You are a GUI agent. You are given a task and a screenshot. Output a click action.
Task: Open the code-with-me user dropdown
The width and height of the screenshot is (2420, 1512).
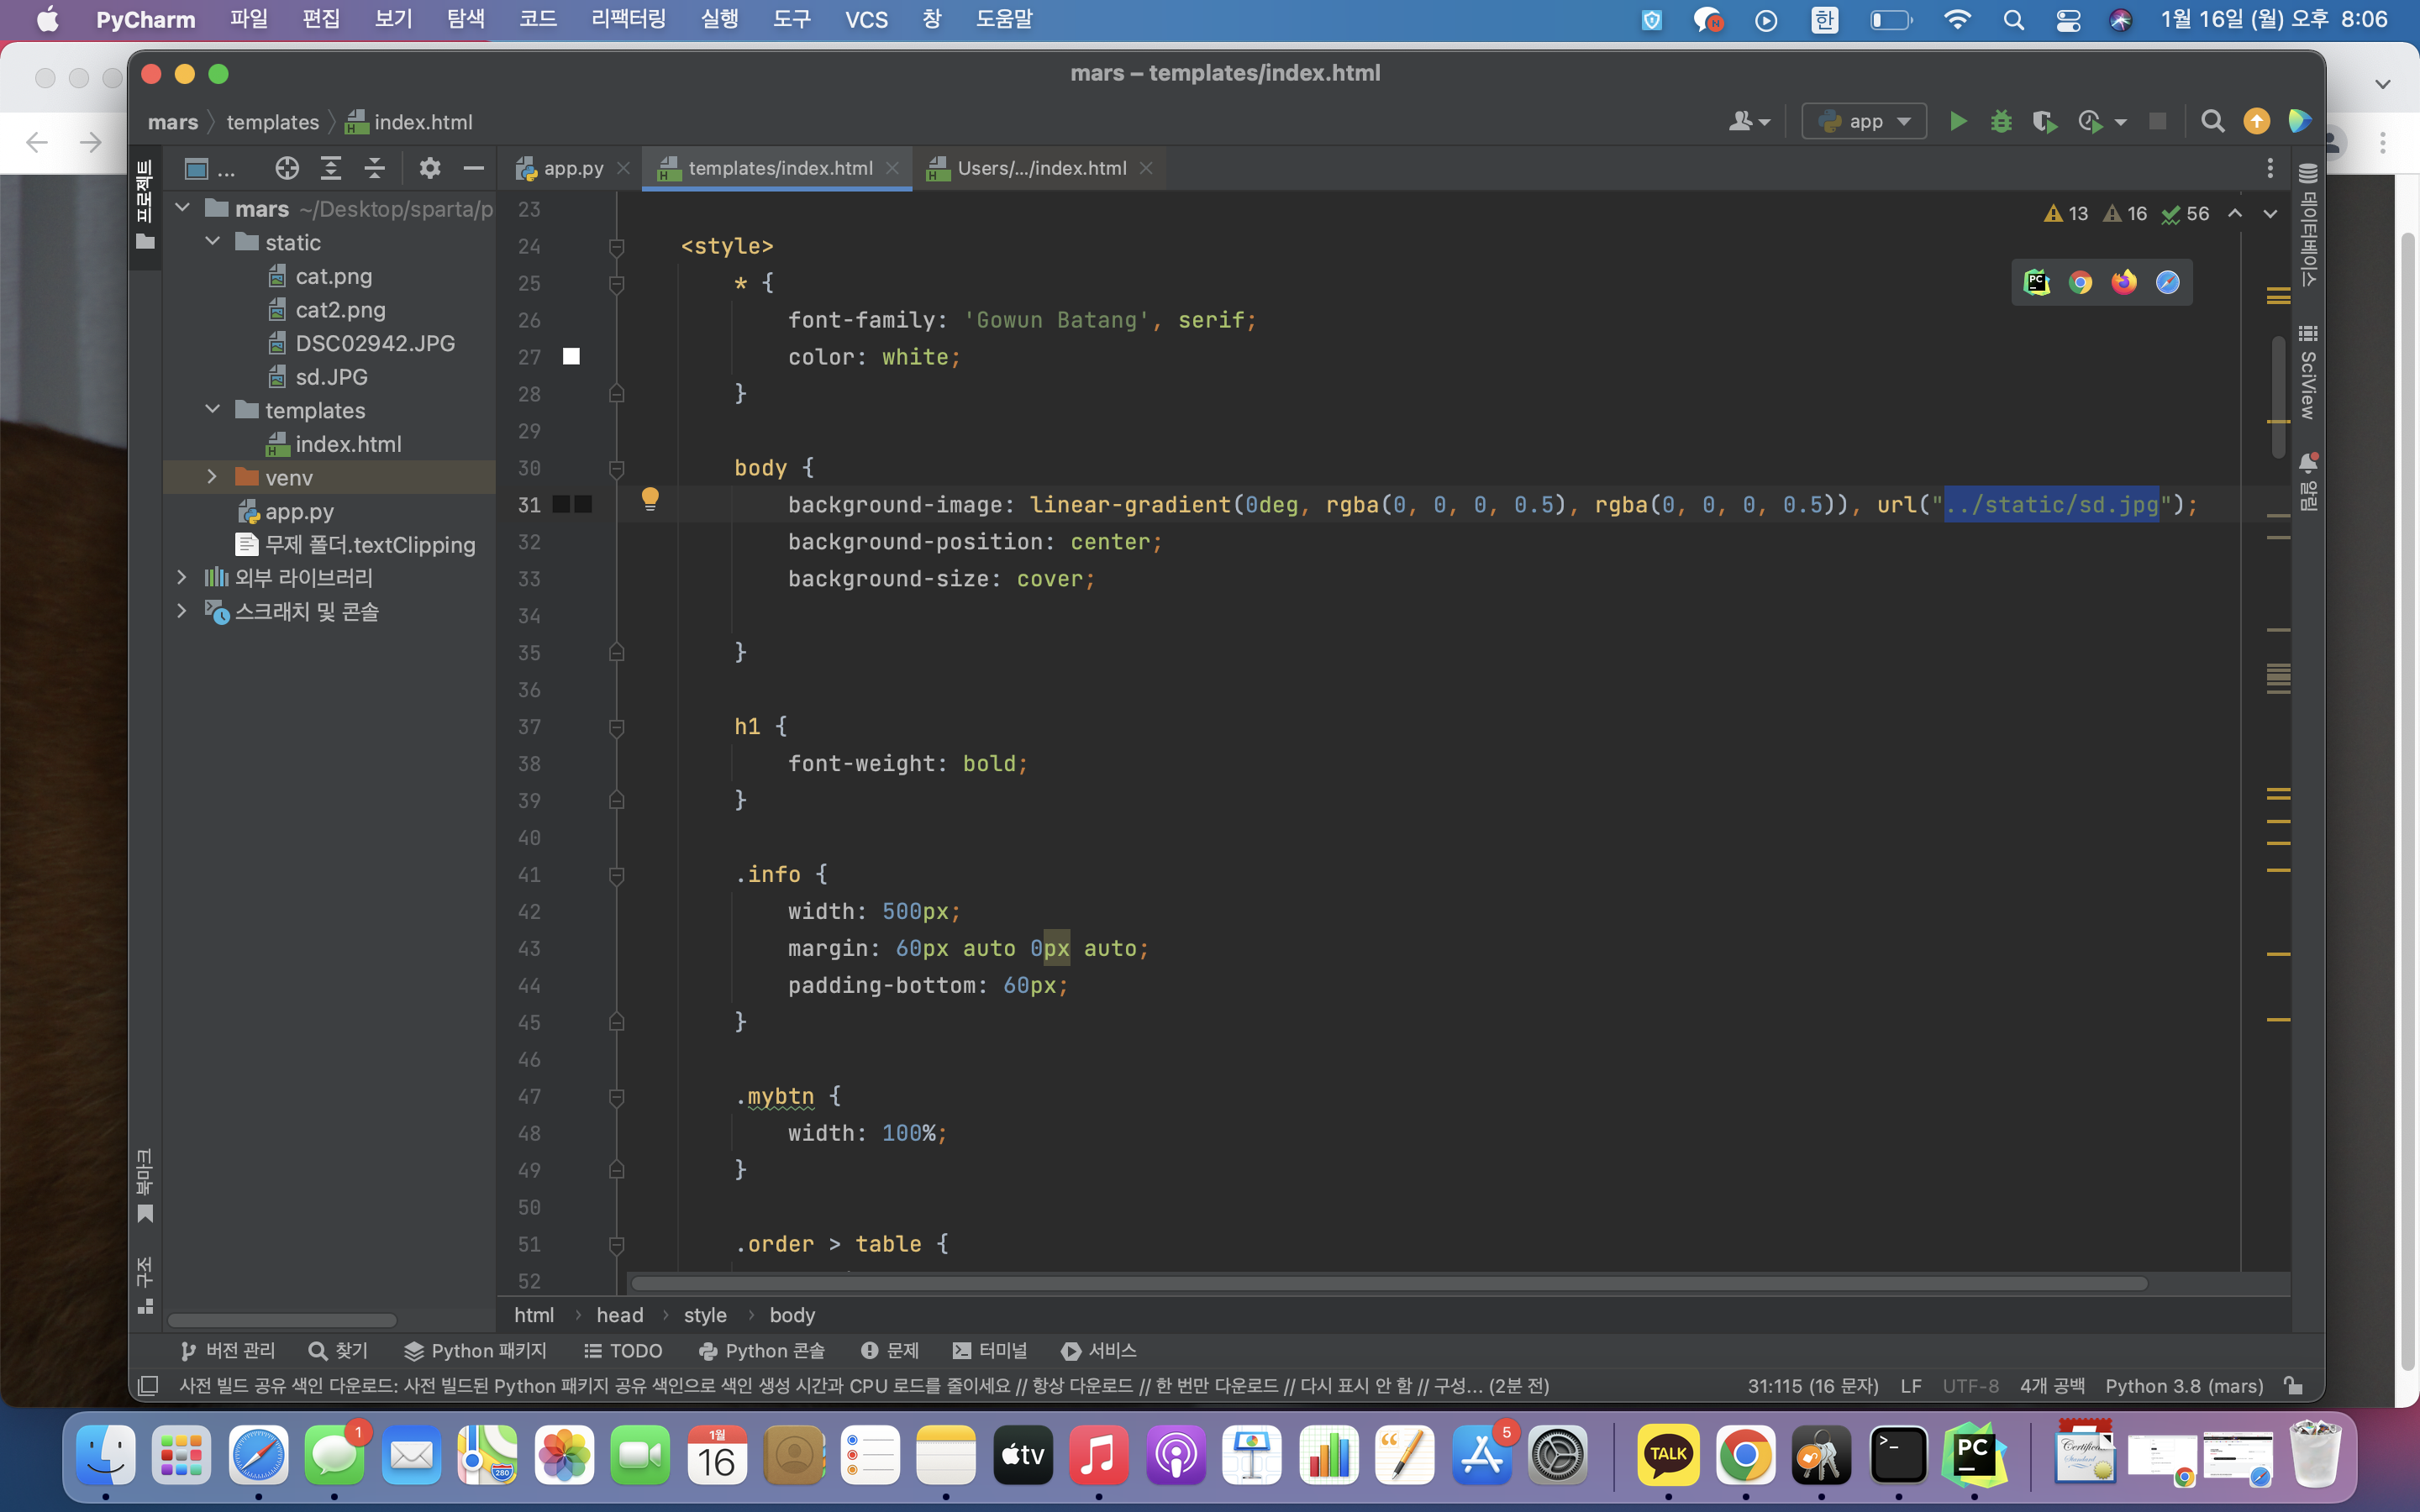click(x=1749, y=121)
